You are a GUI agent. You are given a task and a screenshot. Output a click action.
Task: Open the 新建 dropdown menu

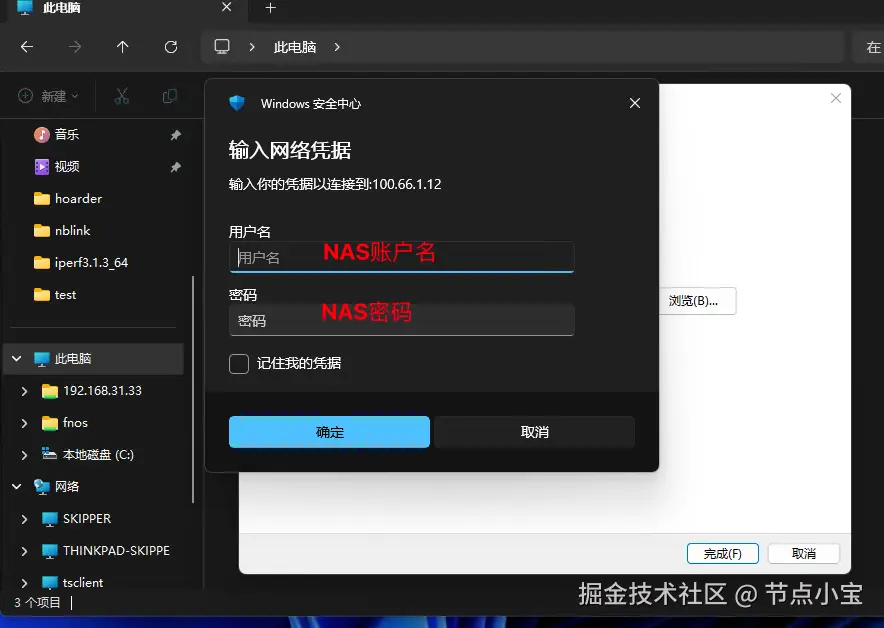pyautogui.click(x=48, y=96)
